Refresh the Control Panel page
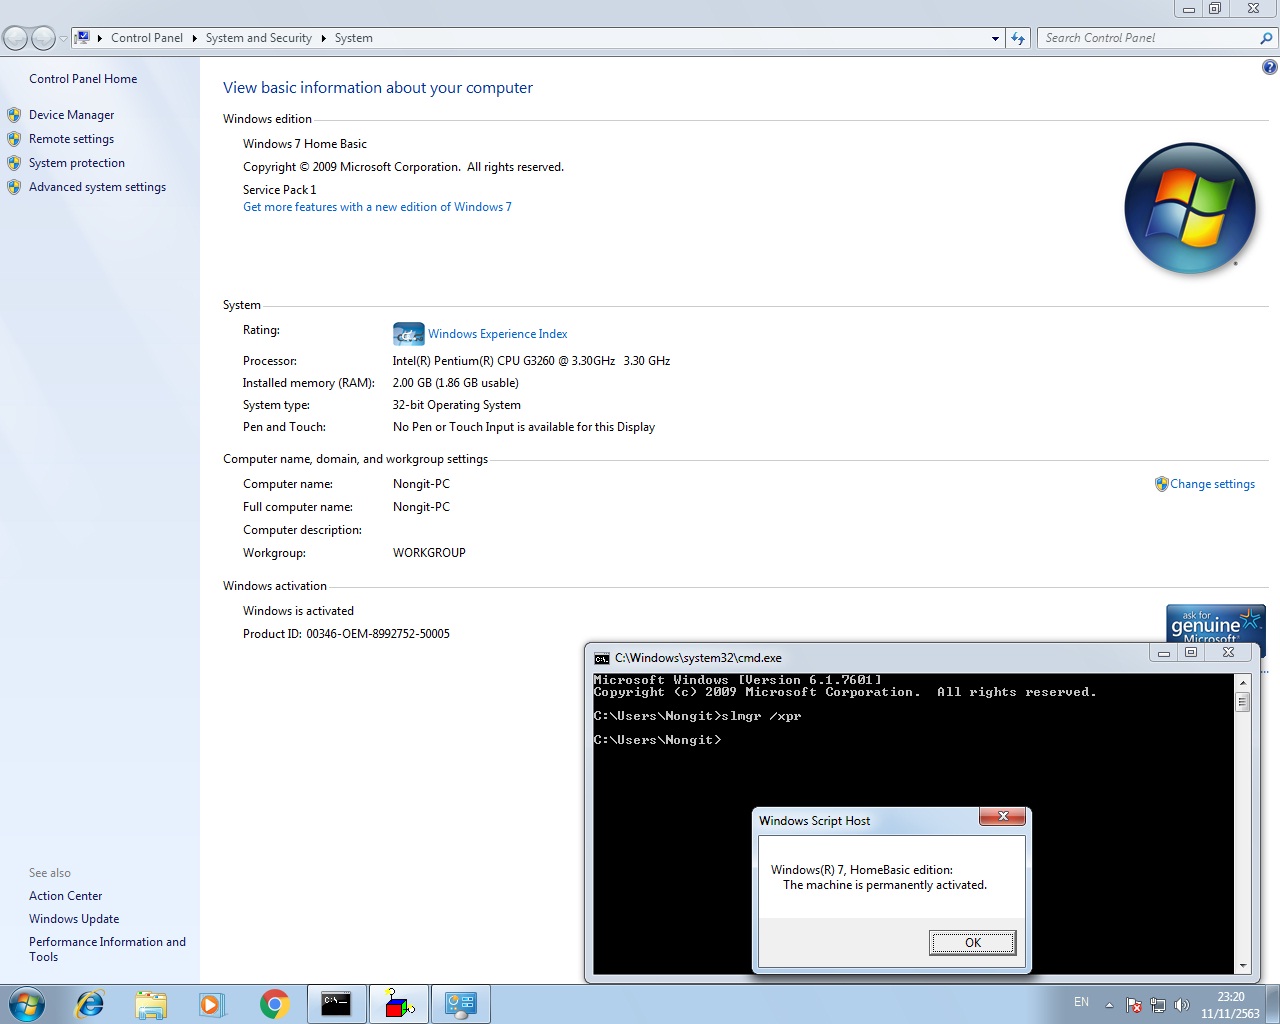Screen dimensions: 1280x1024 1018,38
